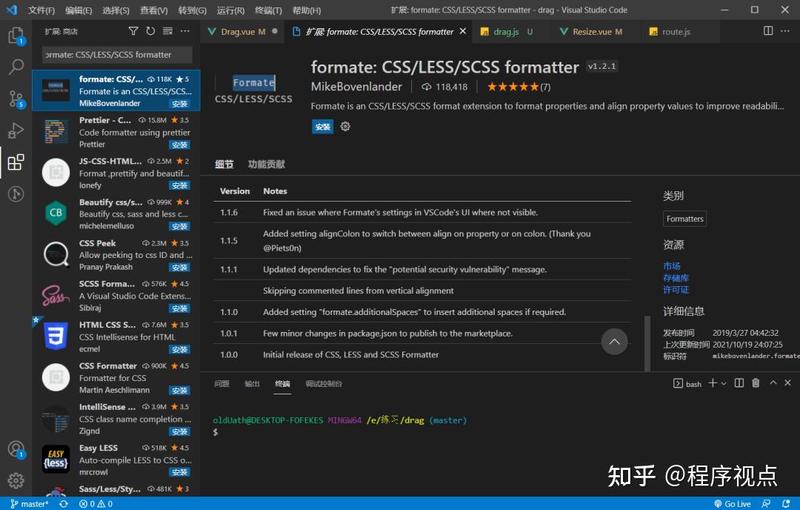Install Prettier from the list

coord(180,145)
